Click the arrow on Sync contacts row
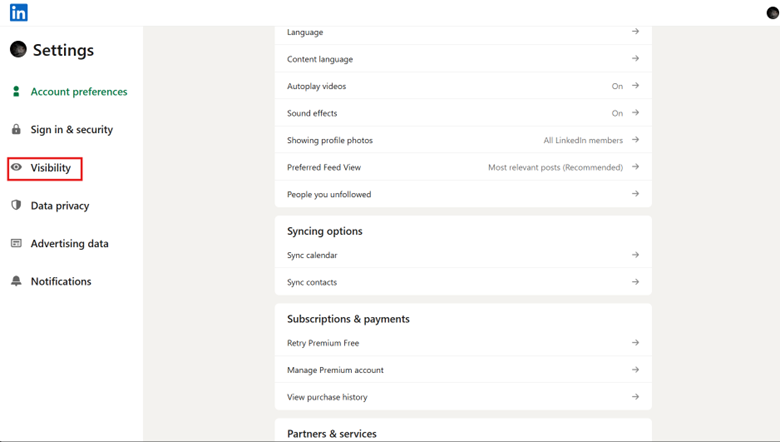 (x=635, y=282)
